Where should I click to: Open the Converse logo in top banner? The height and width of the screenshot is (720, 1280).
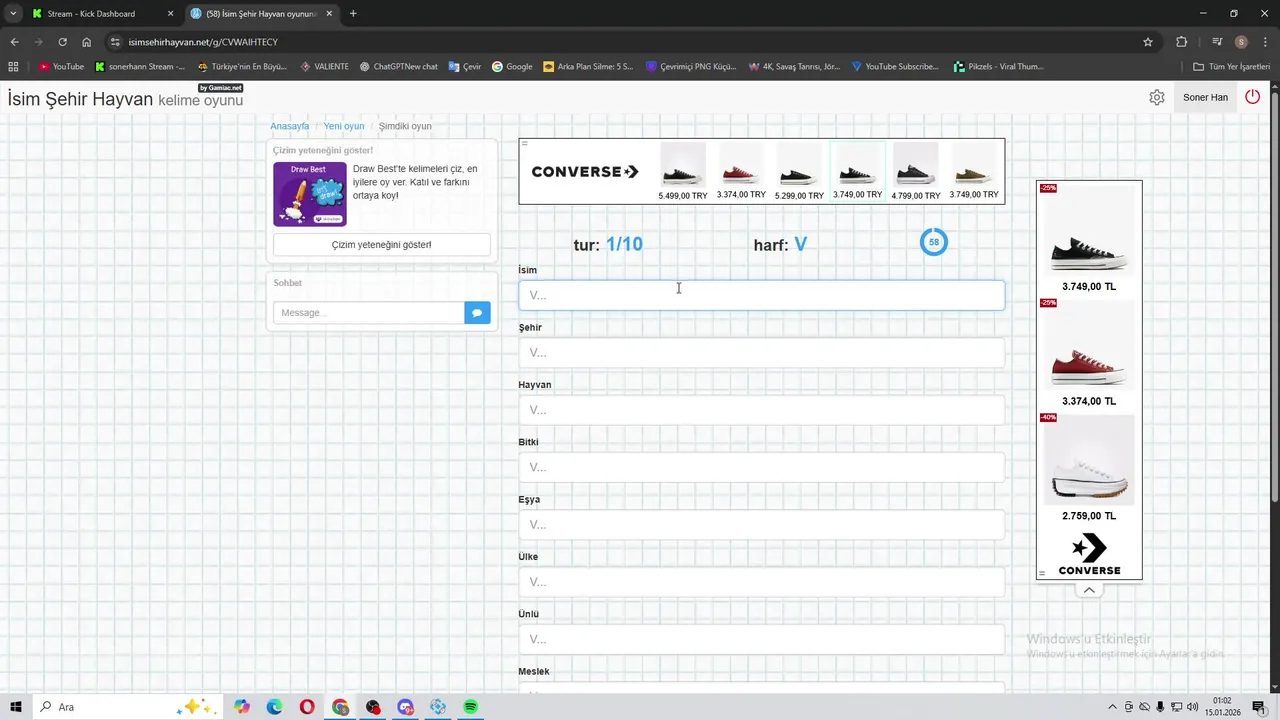585,172
